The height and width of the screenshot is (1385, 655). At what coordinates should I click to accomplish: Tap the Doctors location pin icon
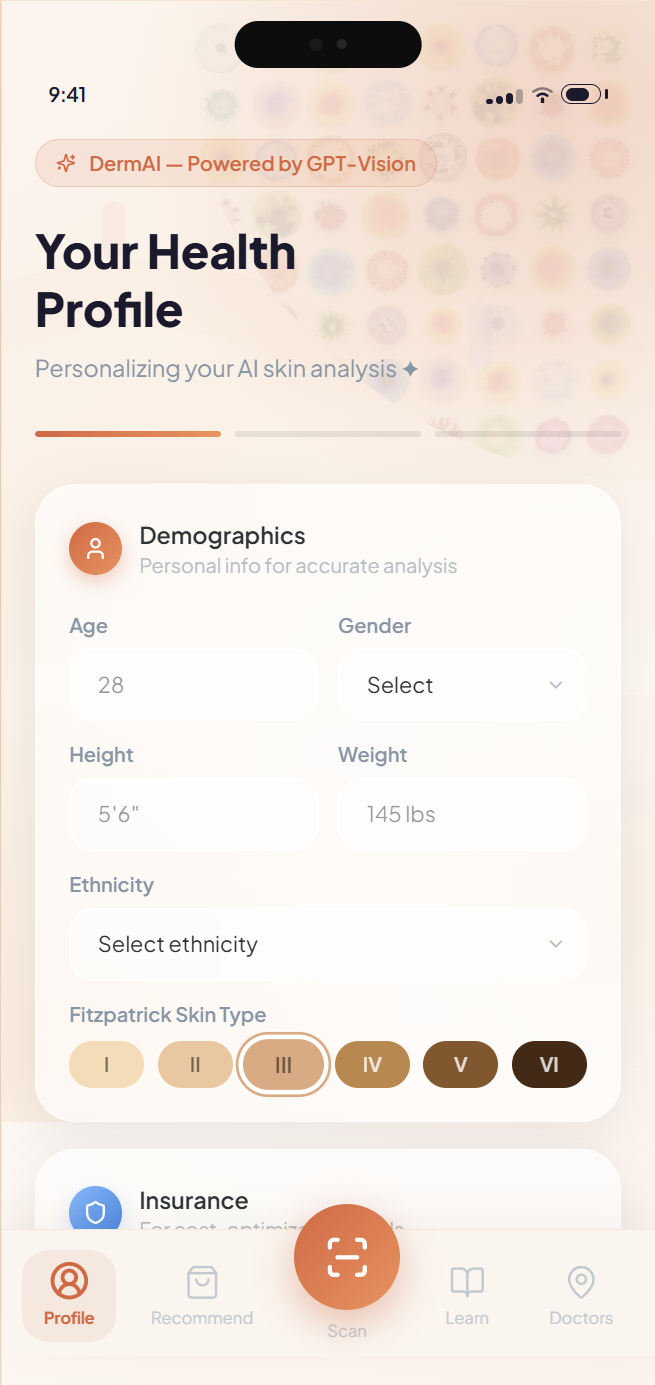coord(581,1282)
